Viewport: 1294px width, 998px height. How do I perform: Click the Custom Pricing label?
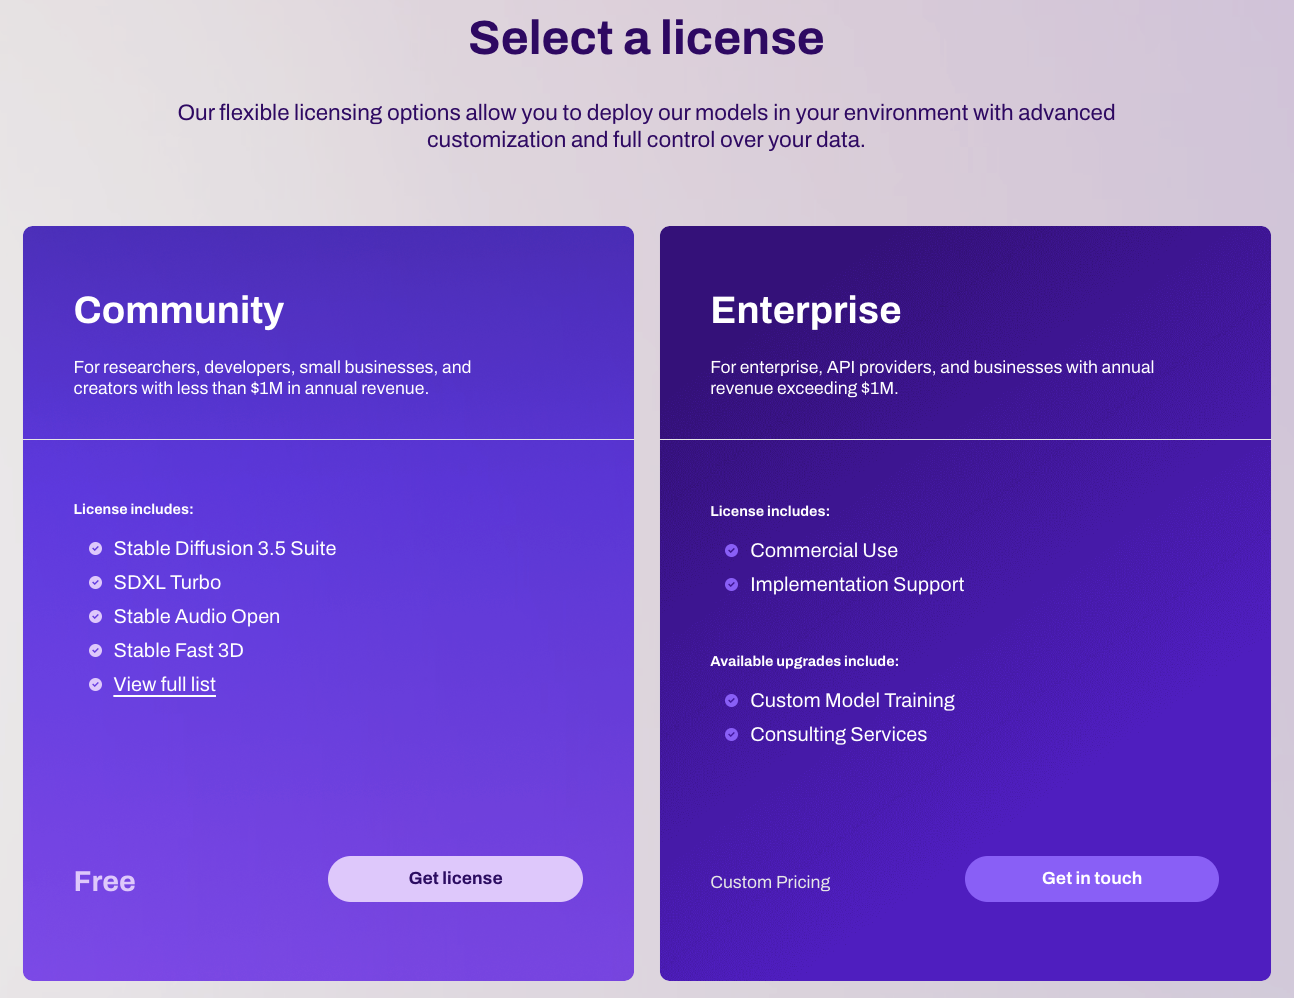click(770, 882)
